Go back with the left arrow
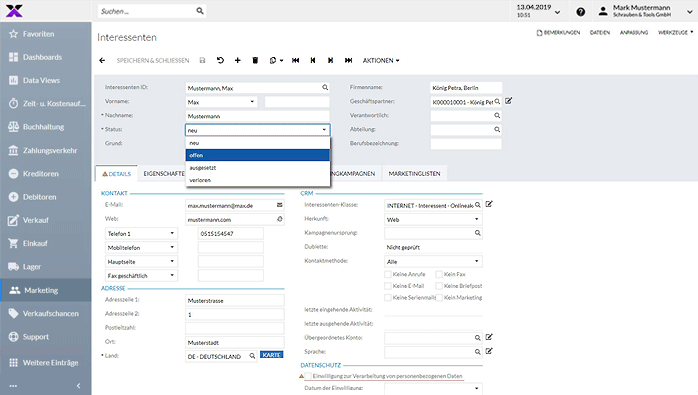Image resolution: width=698 pixels, height=395 pixels. [102, 60]
